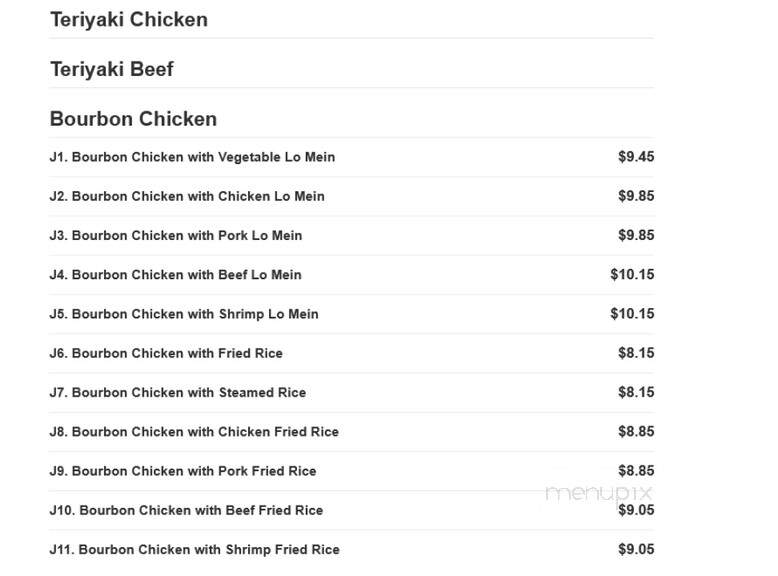Click the $8.15 price beside J7
Screen dimensions: 778x576
[x=636, y=392]
